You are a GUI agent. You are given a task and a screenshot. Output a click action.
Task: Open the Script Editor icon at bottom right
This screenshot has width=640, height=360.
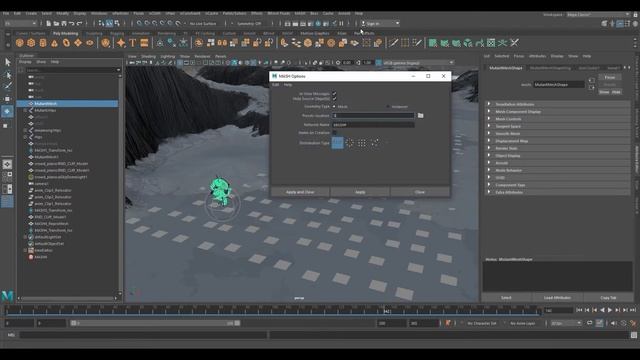[633, 335]
